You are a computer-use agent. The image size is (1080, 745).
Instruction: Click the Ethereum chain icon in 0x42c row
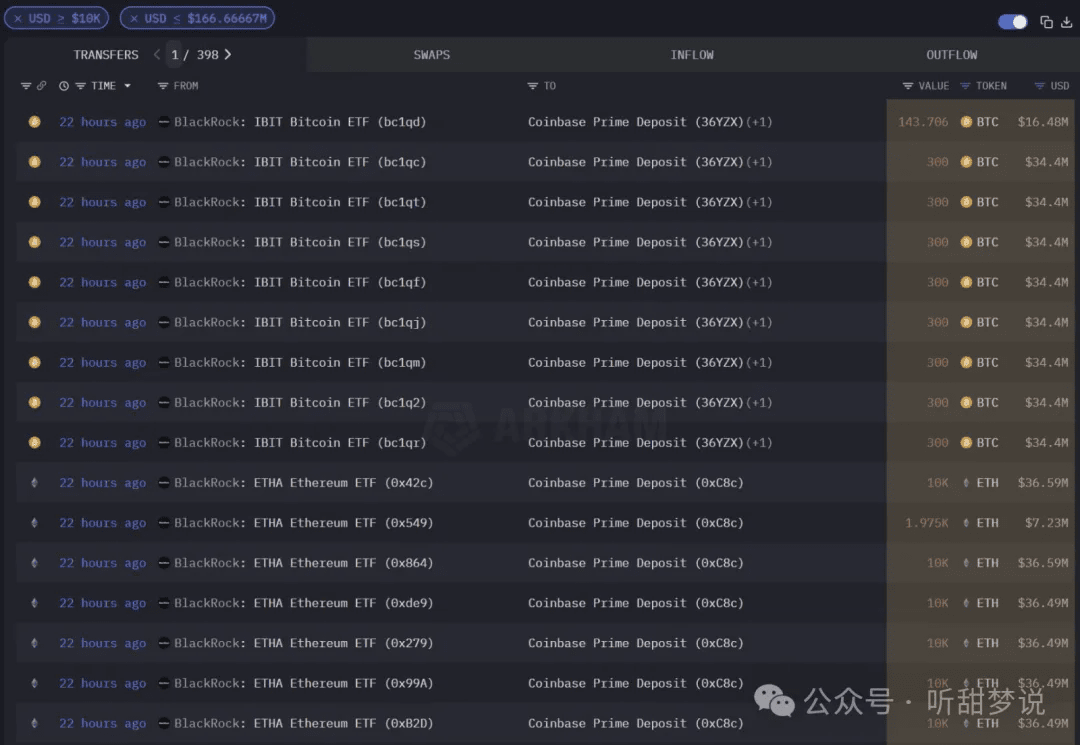point(34,483)
